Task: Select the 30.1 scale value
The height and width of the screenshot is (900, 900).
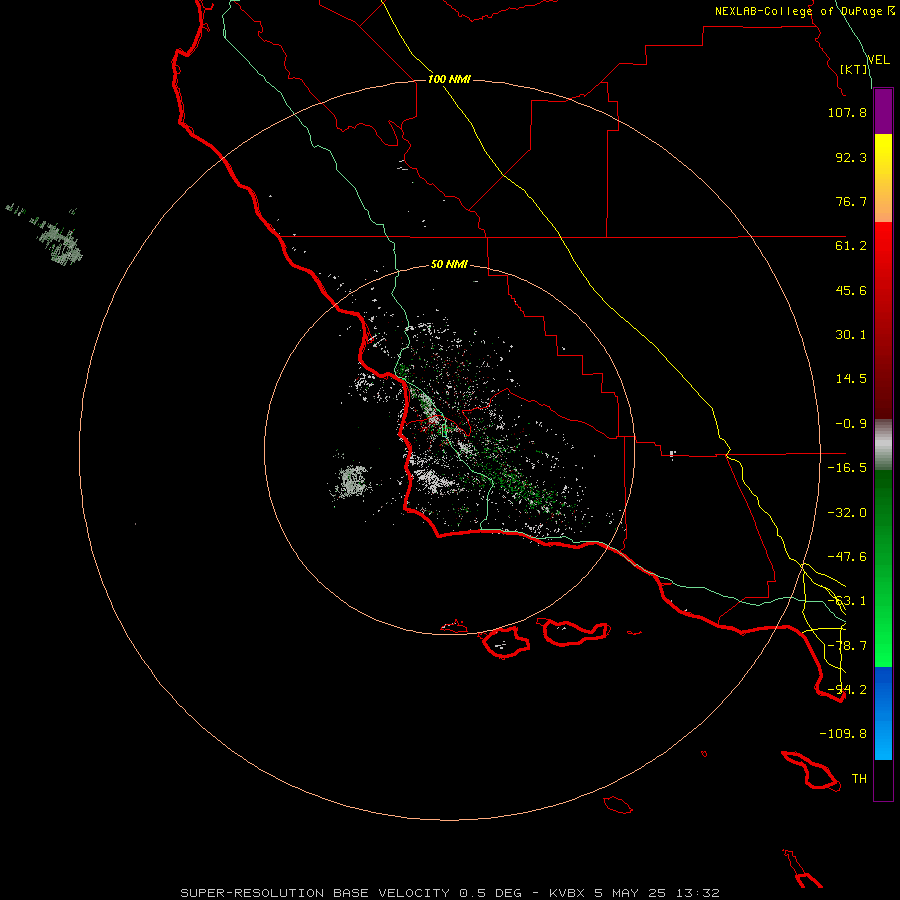Action: pyautogui.click(x=851, y=335)
